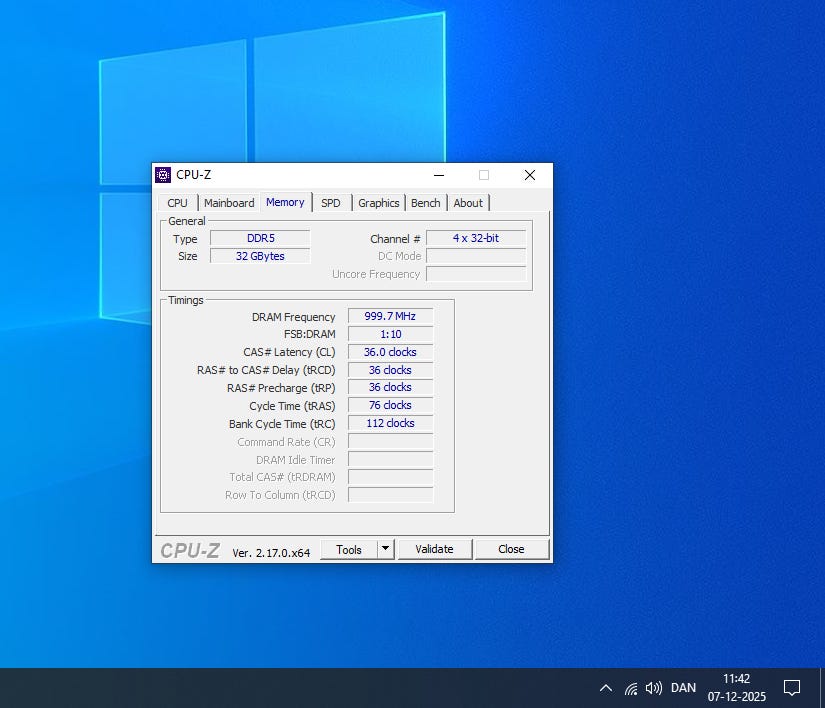Click the volume speaker tray icon
The width and height of the screenshot is (825, 708).
pyautogui.click(x=654, y=688)
